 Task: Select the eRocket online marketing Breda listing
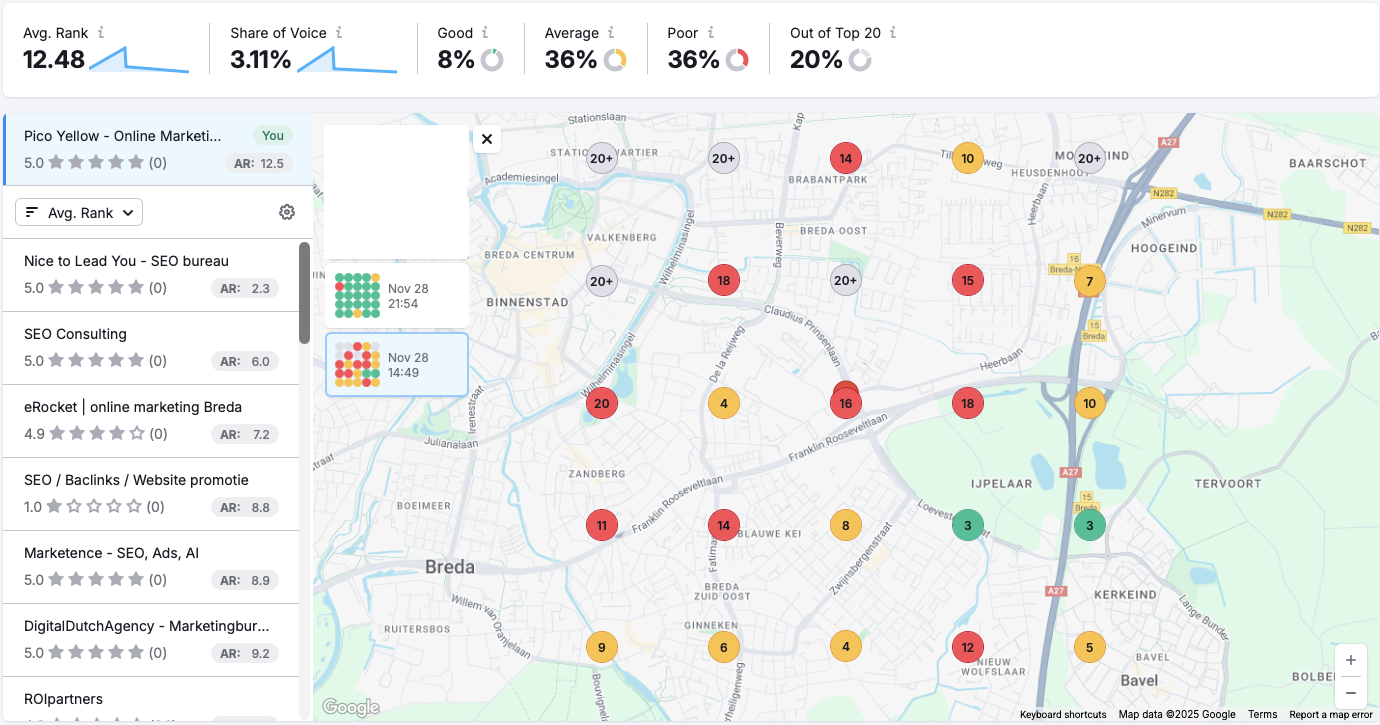coord(150,420)
